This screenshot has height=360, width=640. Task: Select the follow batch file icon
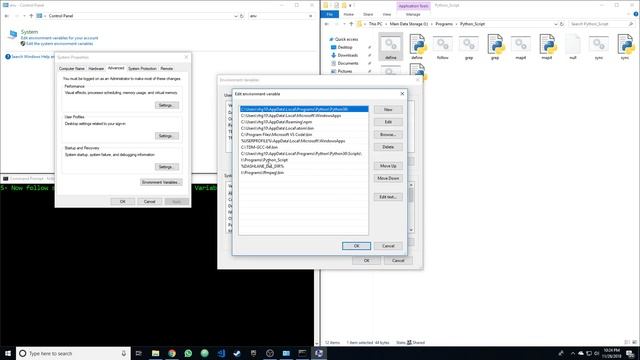tap(442, 46)
